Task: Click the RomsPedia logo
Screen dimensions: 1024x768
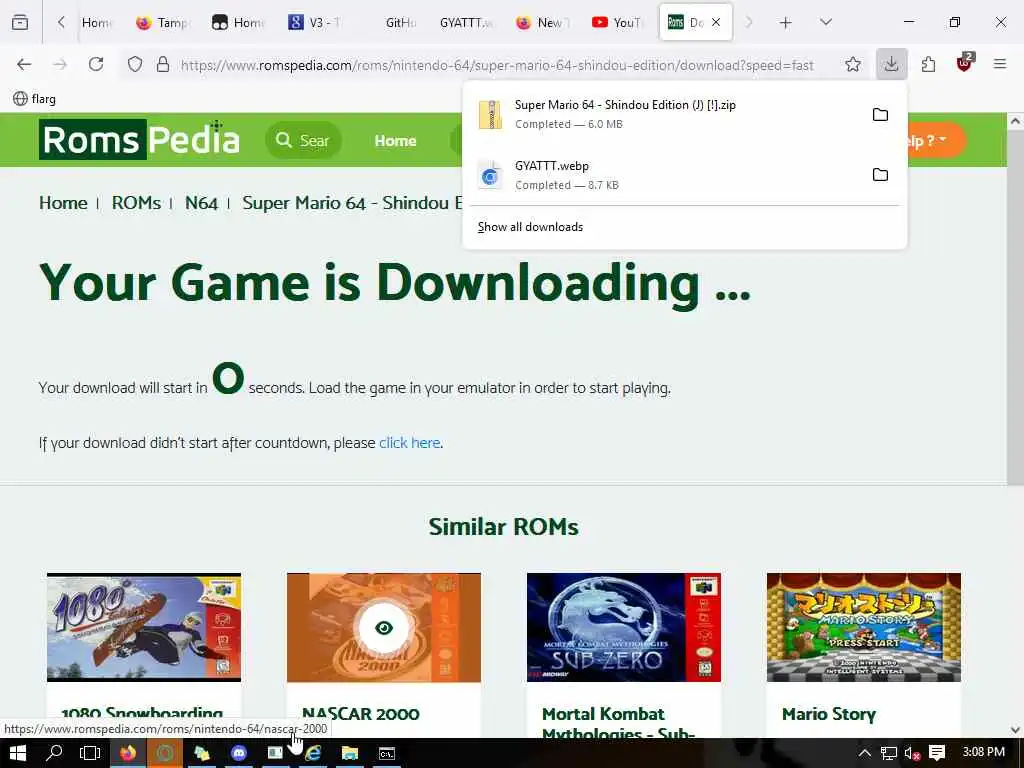Action: (x=139, y=139)
